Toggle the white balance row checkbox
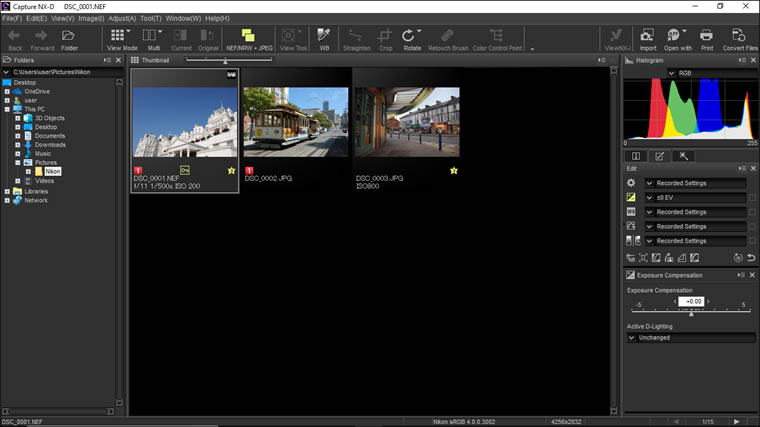The width and height of the screenshot is (760, 427). (752, 212)
